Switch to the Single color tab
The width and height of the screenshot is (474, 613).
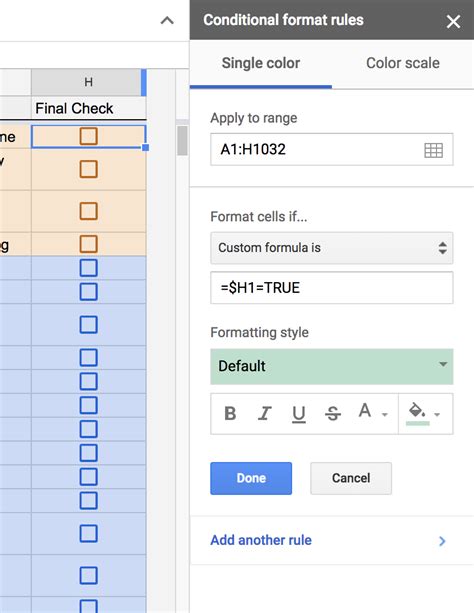pos(261,63)
